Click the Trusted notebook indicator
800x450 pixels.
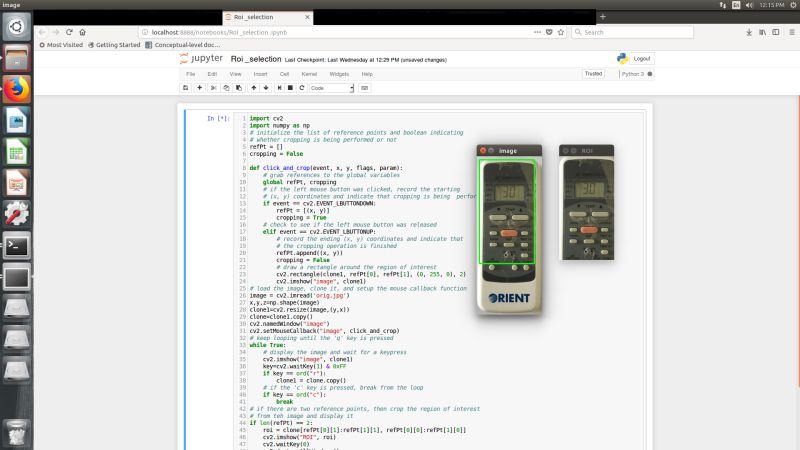point(593,73)
